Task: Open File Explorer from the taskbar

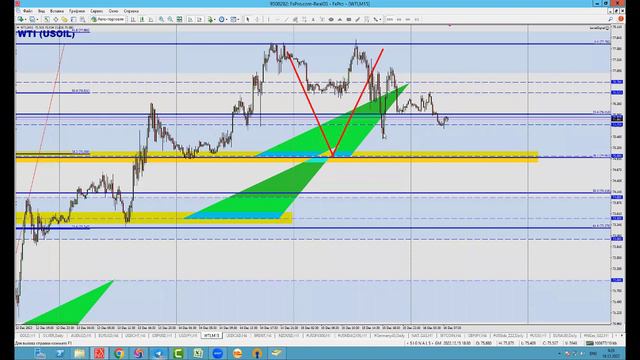Action: click(x=79, y=353)
